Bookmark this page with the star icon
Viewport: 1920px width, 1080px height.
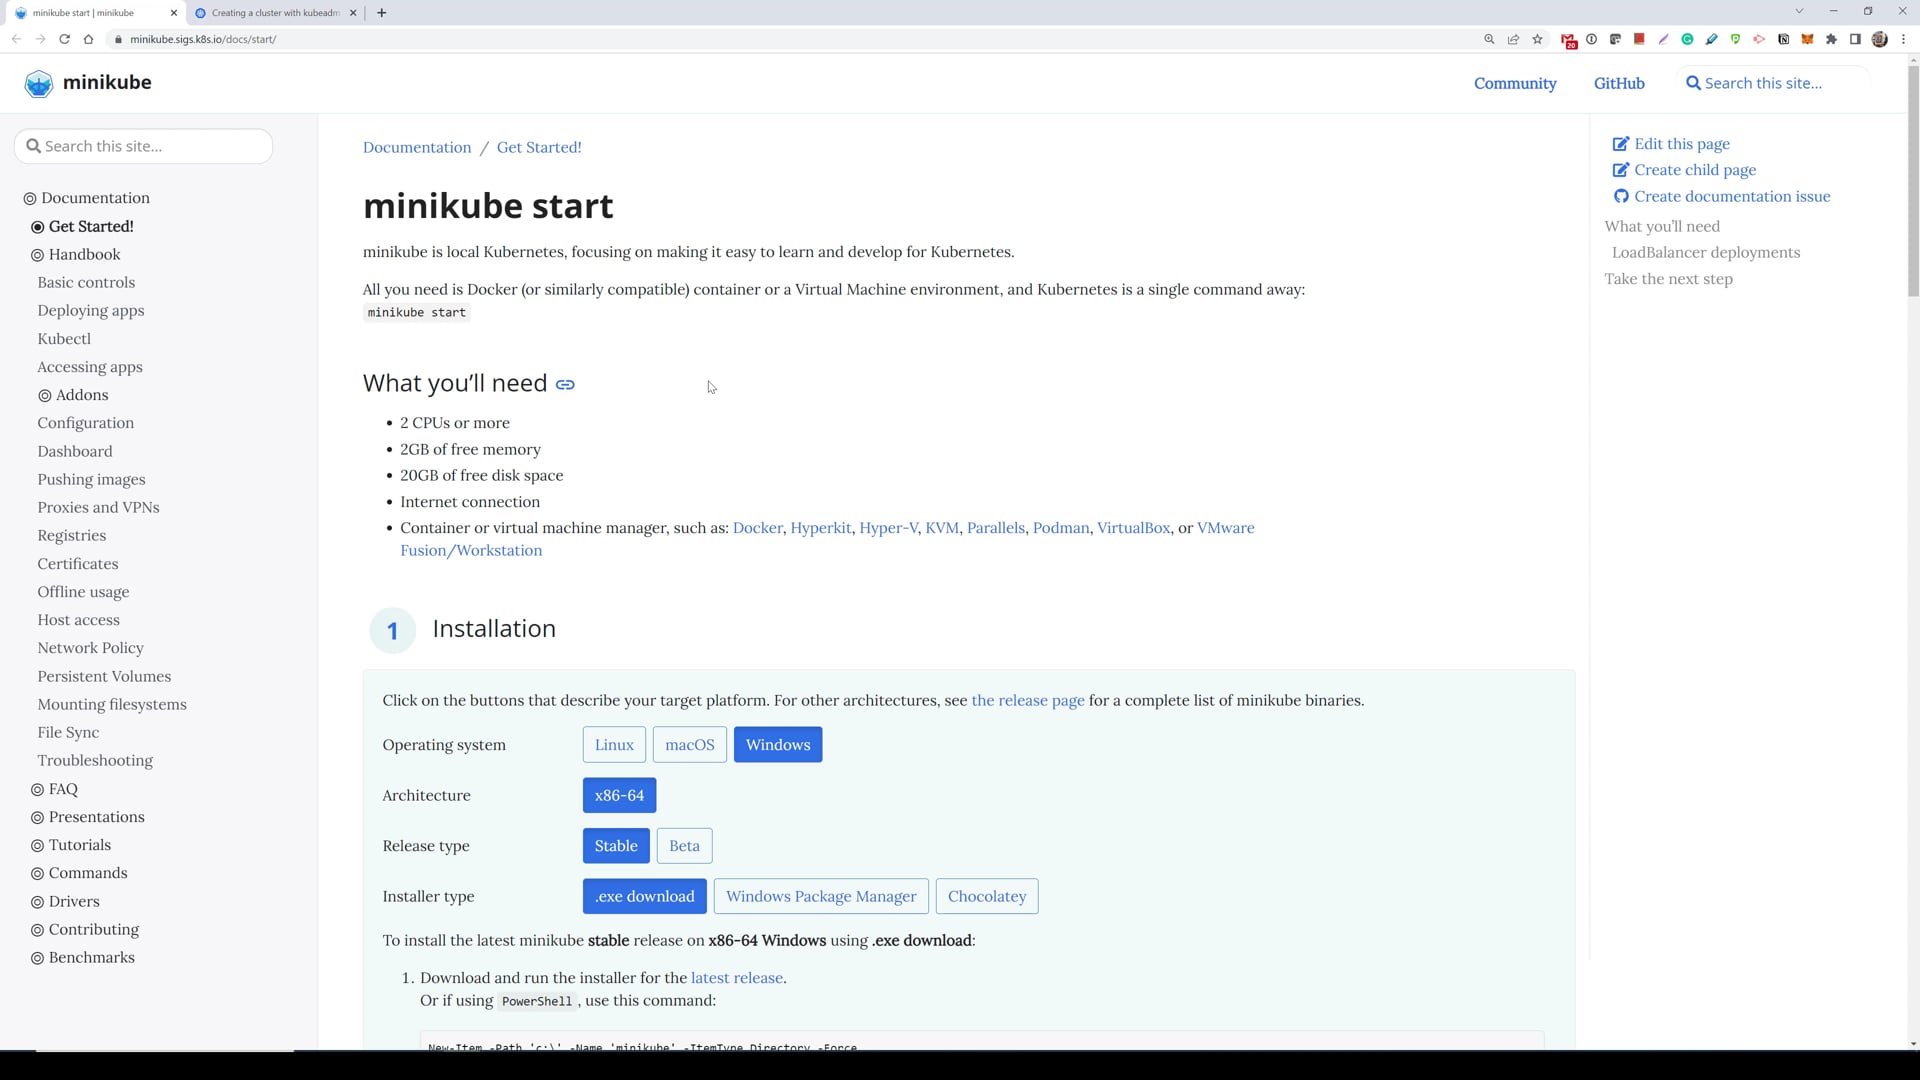(1537, 39)
